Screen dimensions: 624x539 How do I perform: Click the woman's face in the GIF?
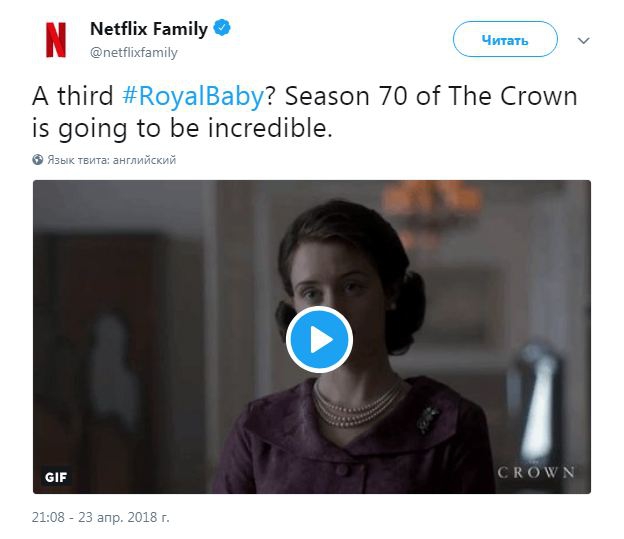click(x=349, y=274)
